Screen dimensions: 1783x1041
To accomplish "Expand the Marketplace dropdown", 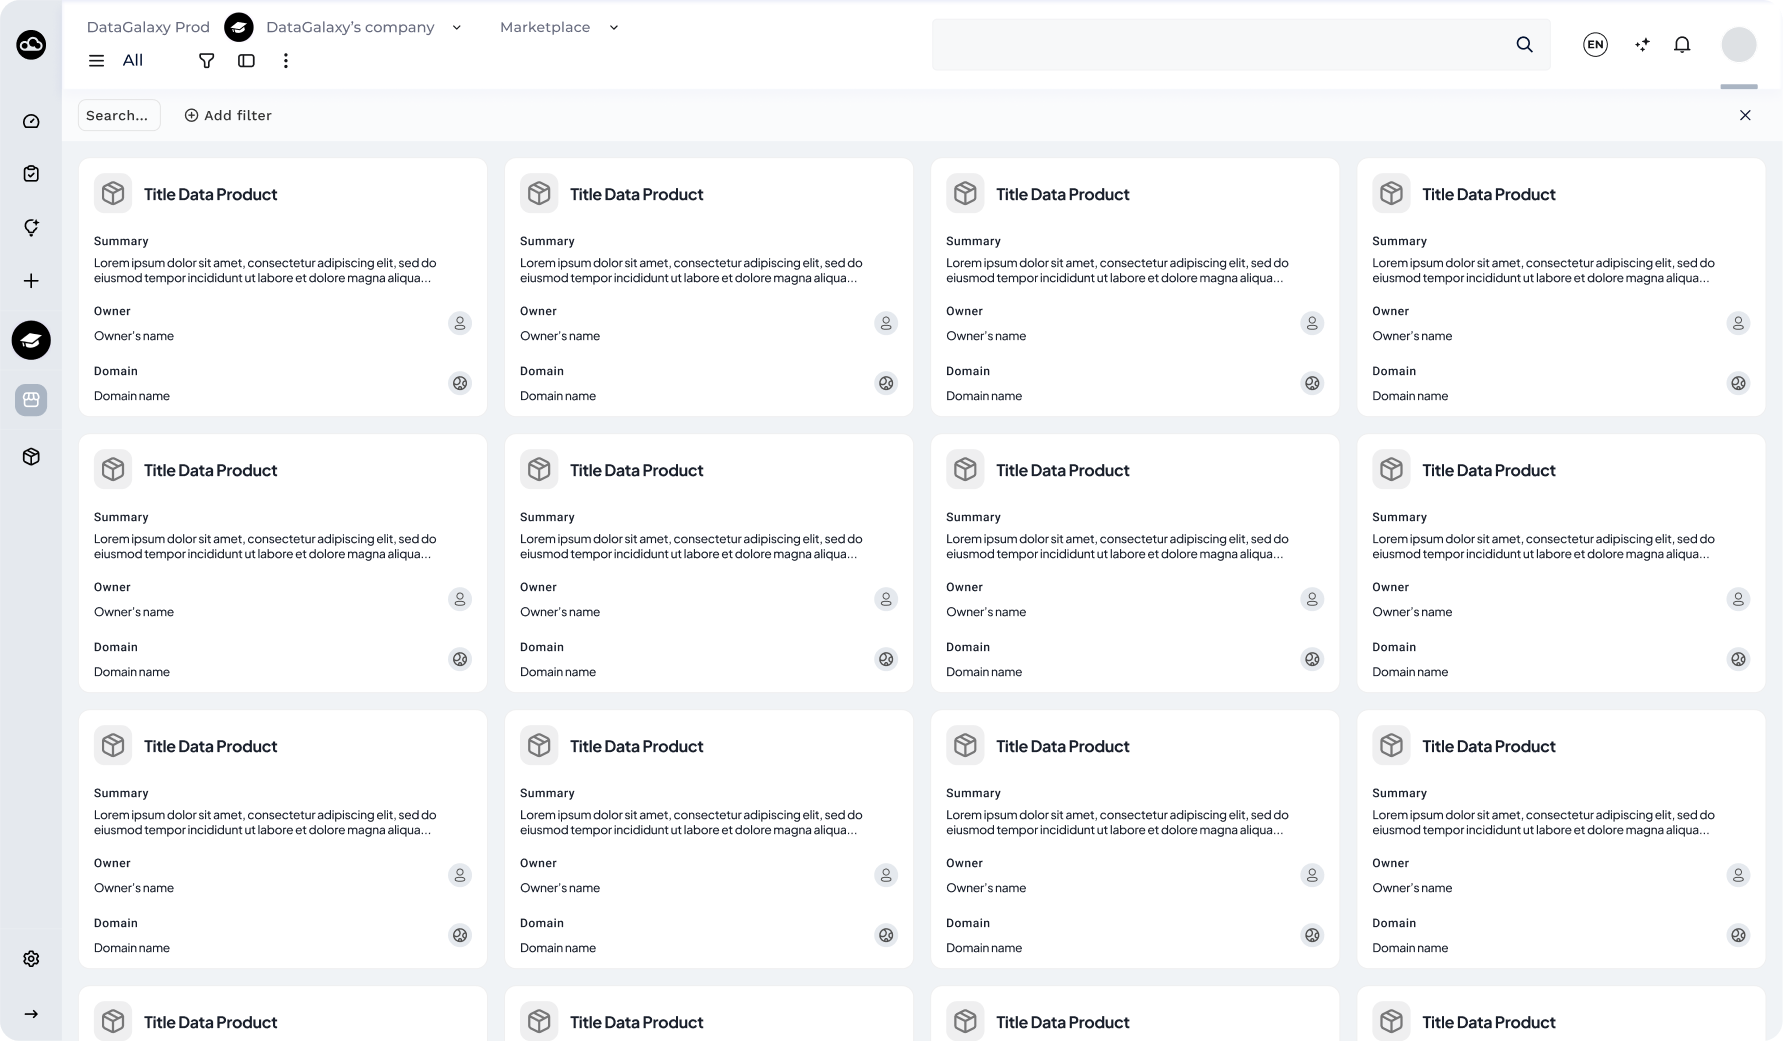I will click(x=613, y=27).
